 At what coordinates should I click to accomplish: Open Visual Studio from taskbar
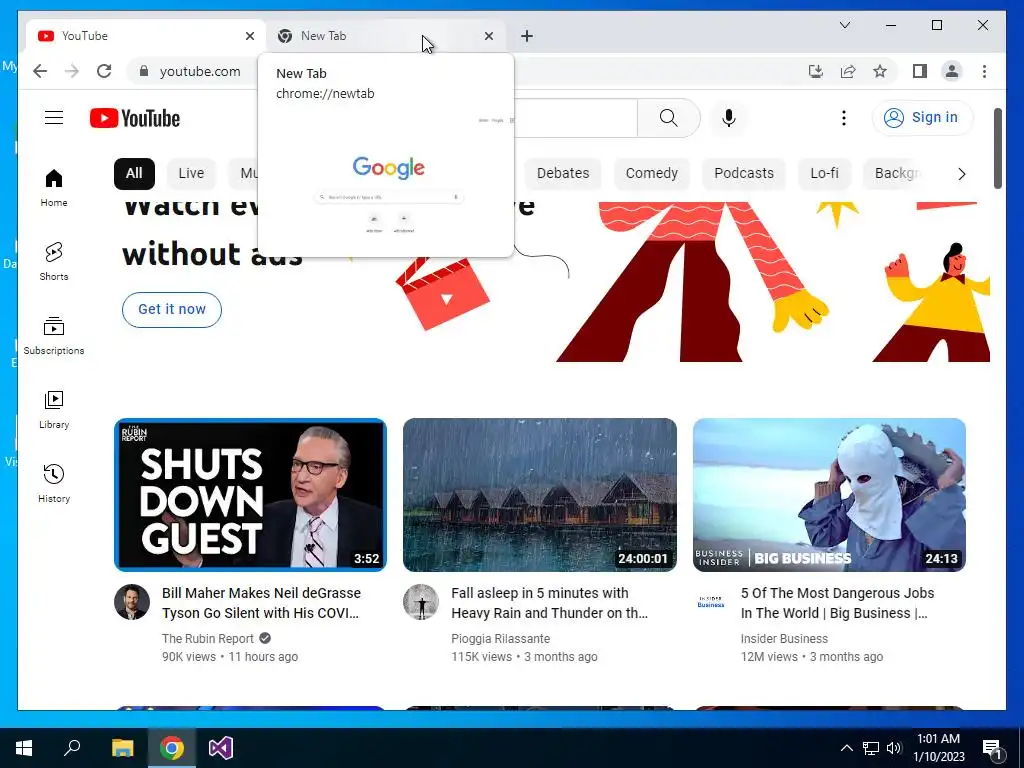point(221,748)
